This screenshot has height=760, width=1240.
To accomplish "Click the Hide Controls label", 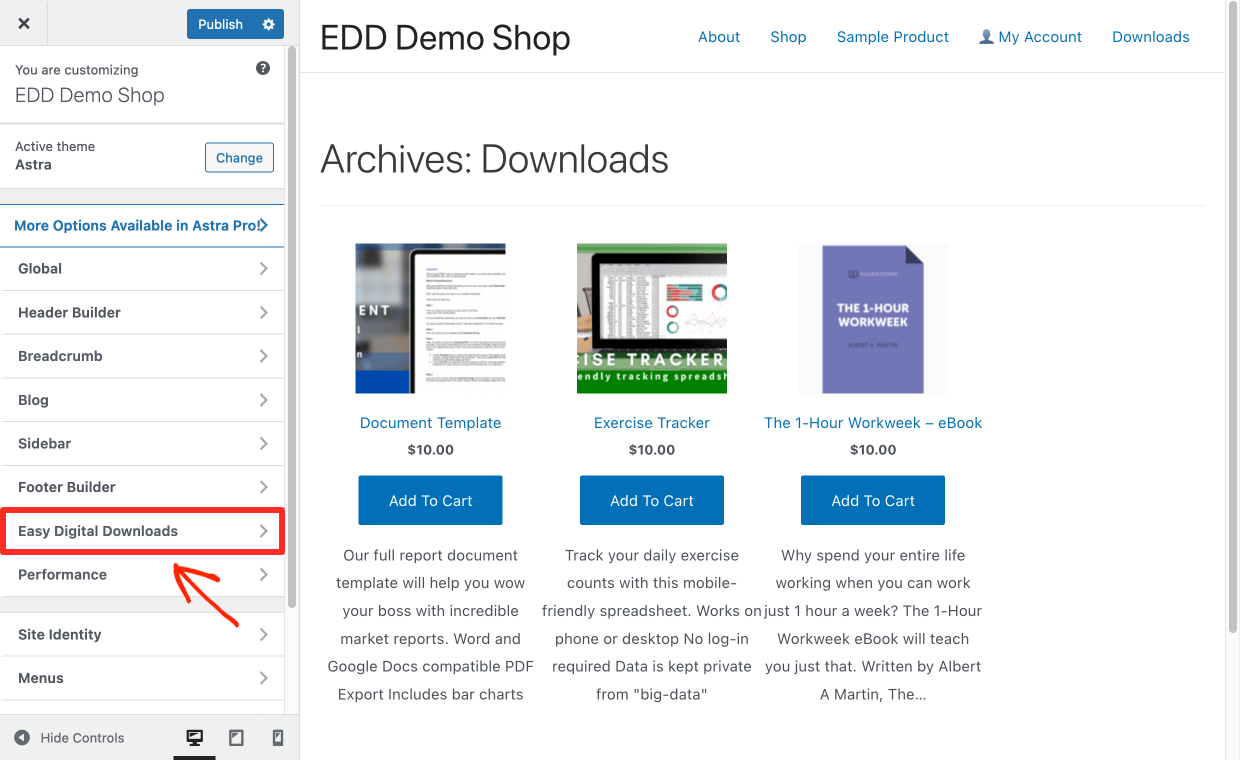I will tap(83, 738).
